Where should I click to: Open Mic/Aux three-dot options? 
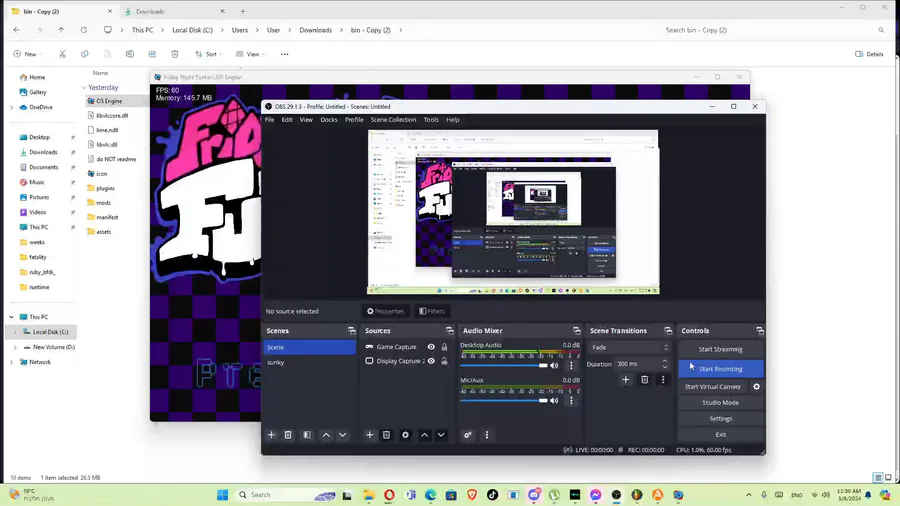(571, 400)
